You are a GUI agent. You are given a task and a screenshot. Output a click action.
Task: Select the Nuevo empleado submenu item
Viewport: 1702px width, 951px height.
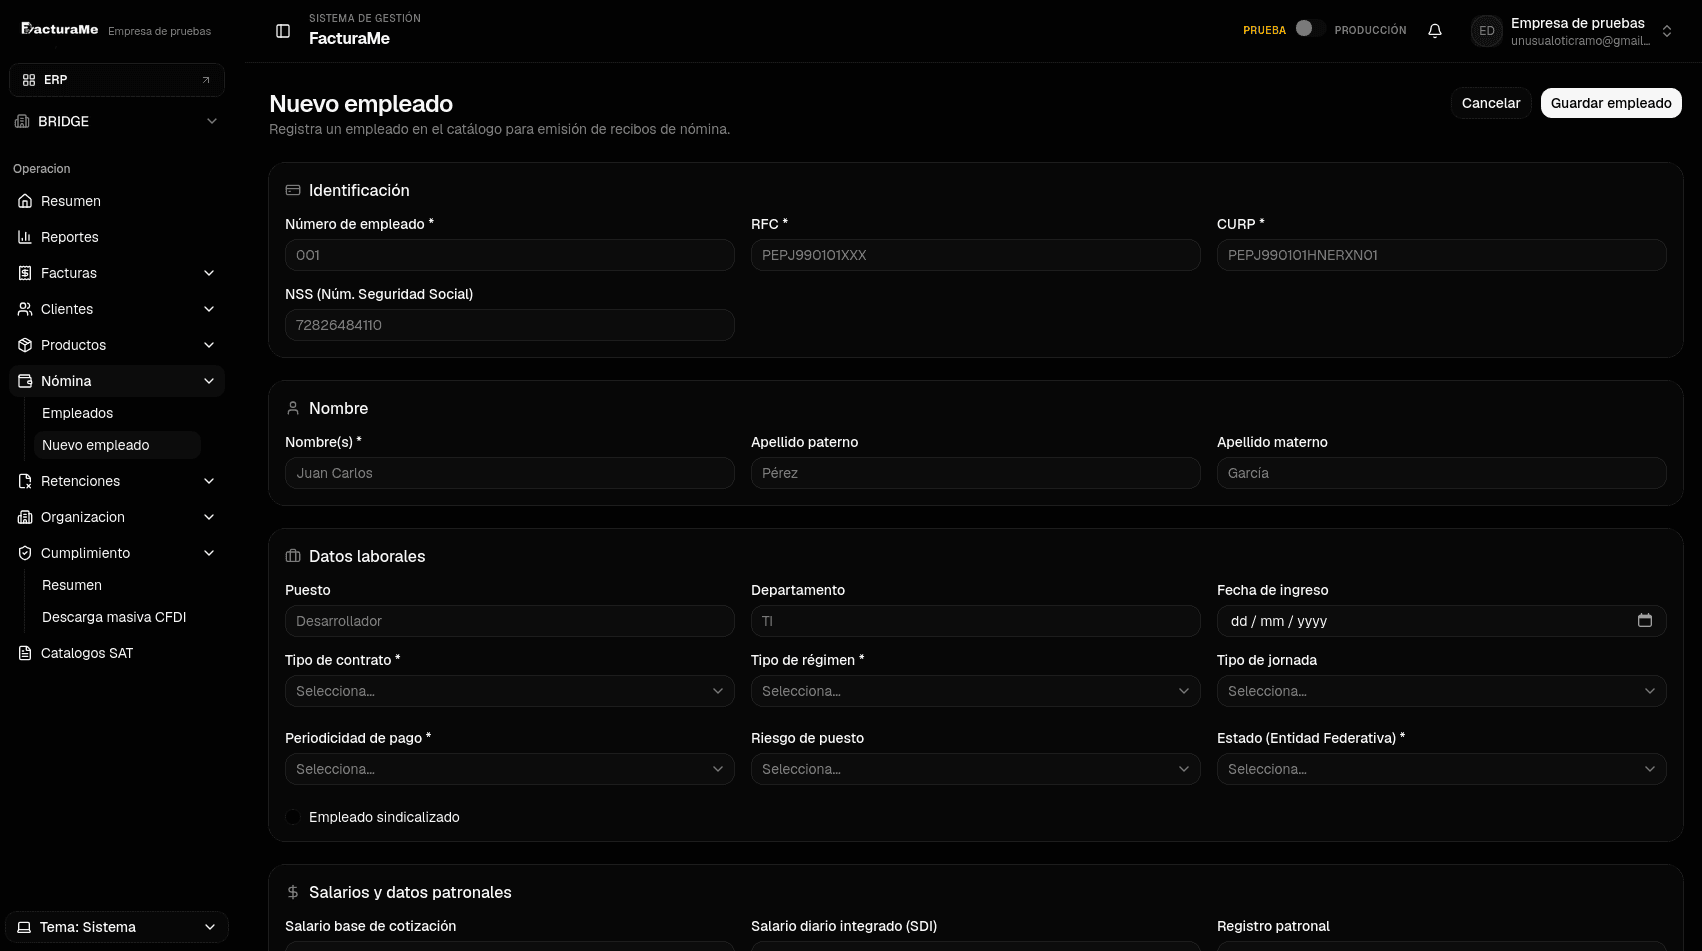pos(117,445)
